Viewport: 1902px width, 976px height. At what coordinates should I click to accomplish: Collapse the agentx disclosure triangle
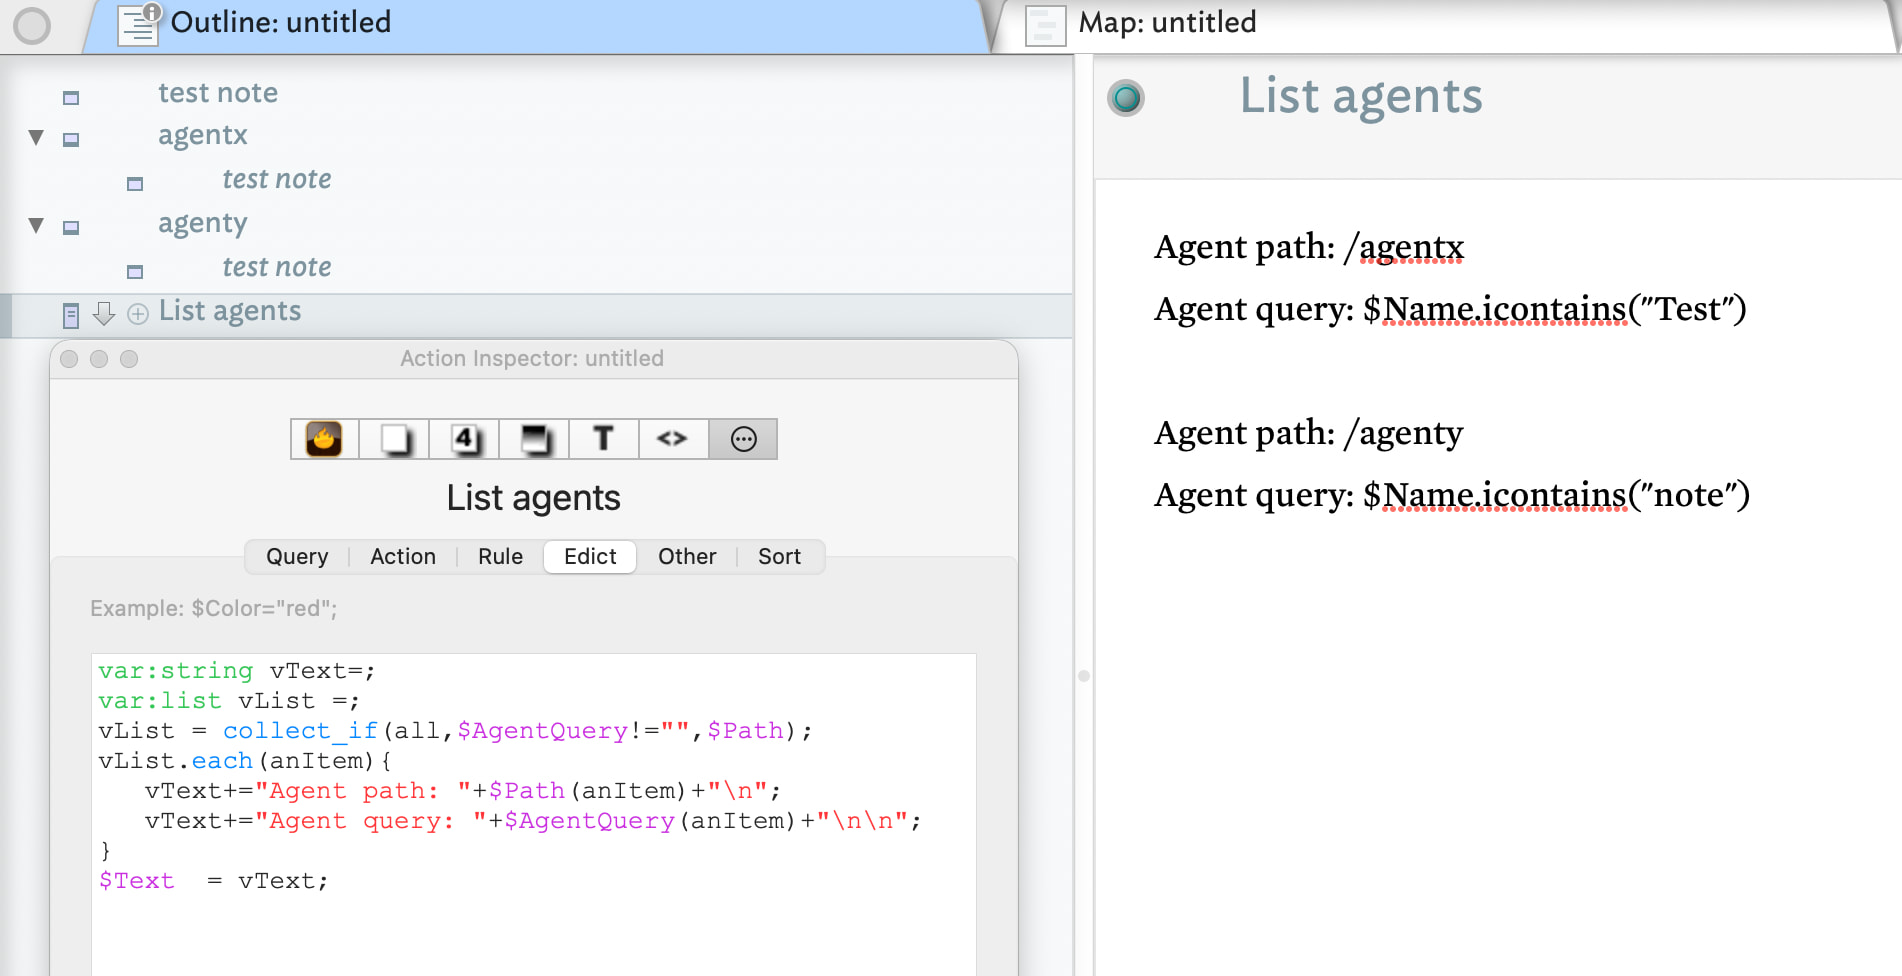click(36, 138)
